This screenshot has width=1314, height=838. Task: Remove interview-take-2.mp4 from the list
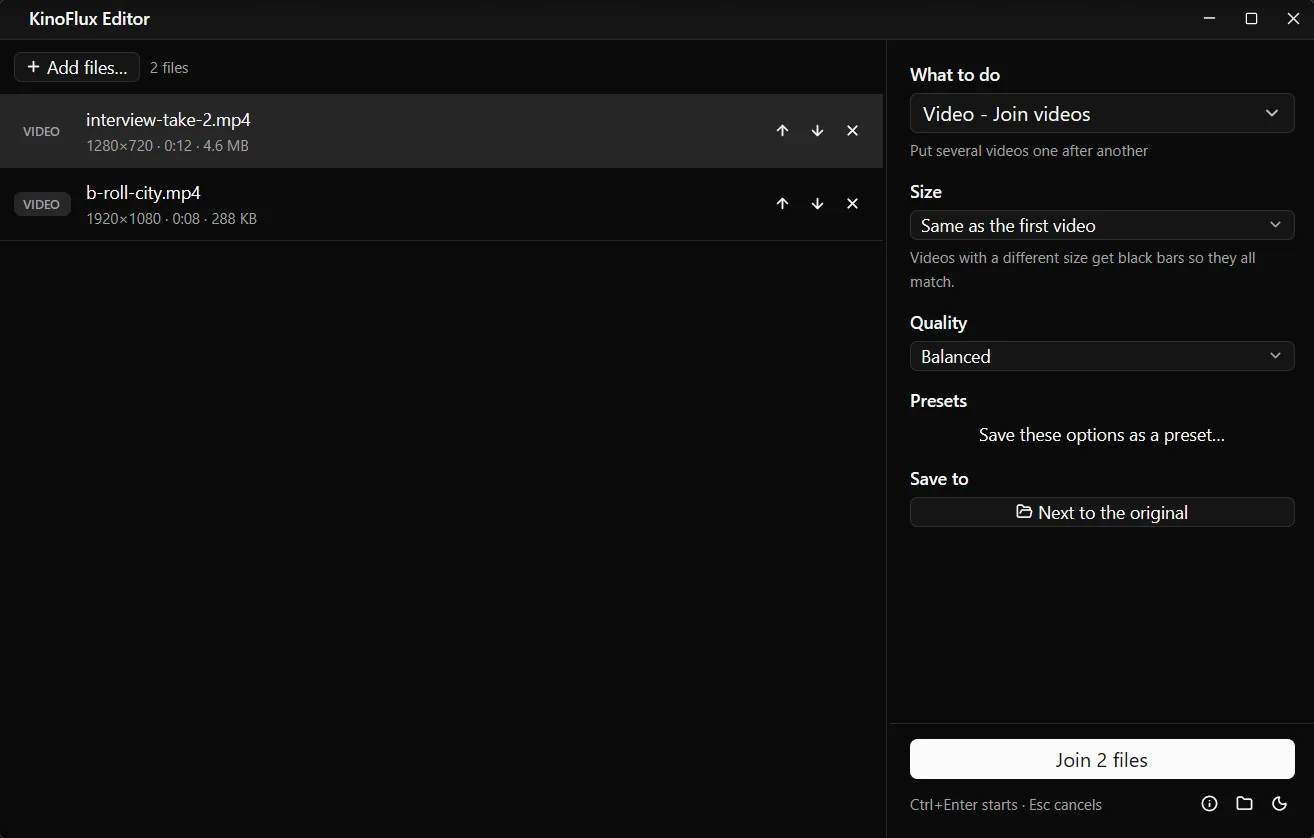click(852, 131)
